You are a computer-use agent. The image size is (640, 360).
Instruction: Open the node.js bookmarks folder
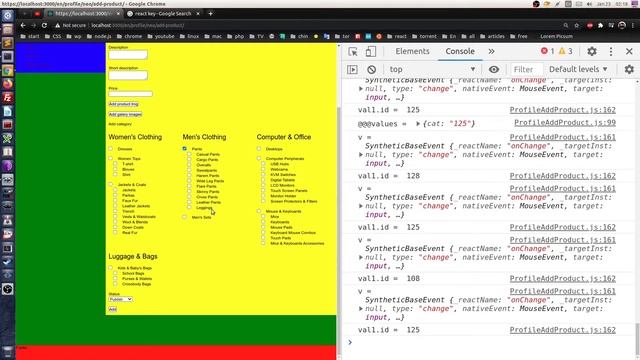tap(99, 36)
